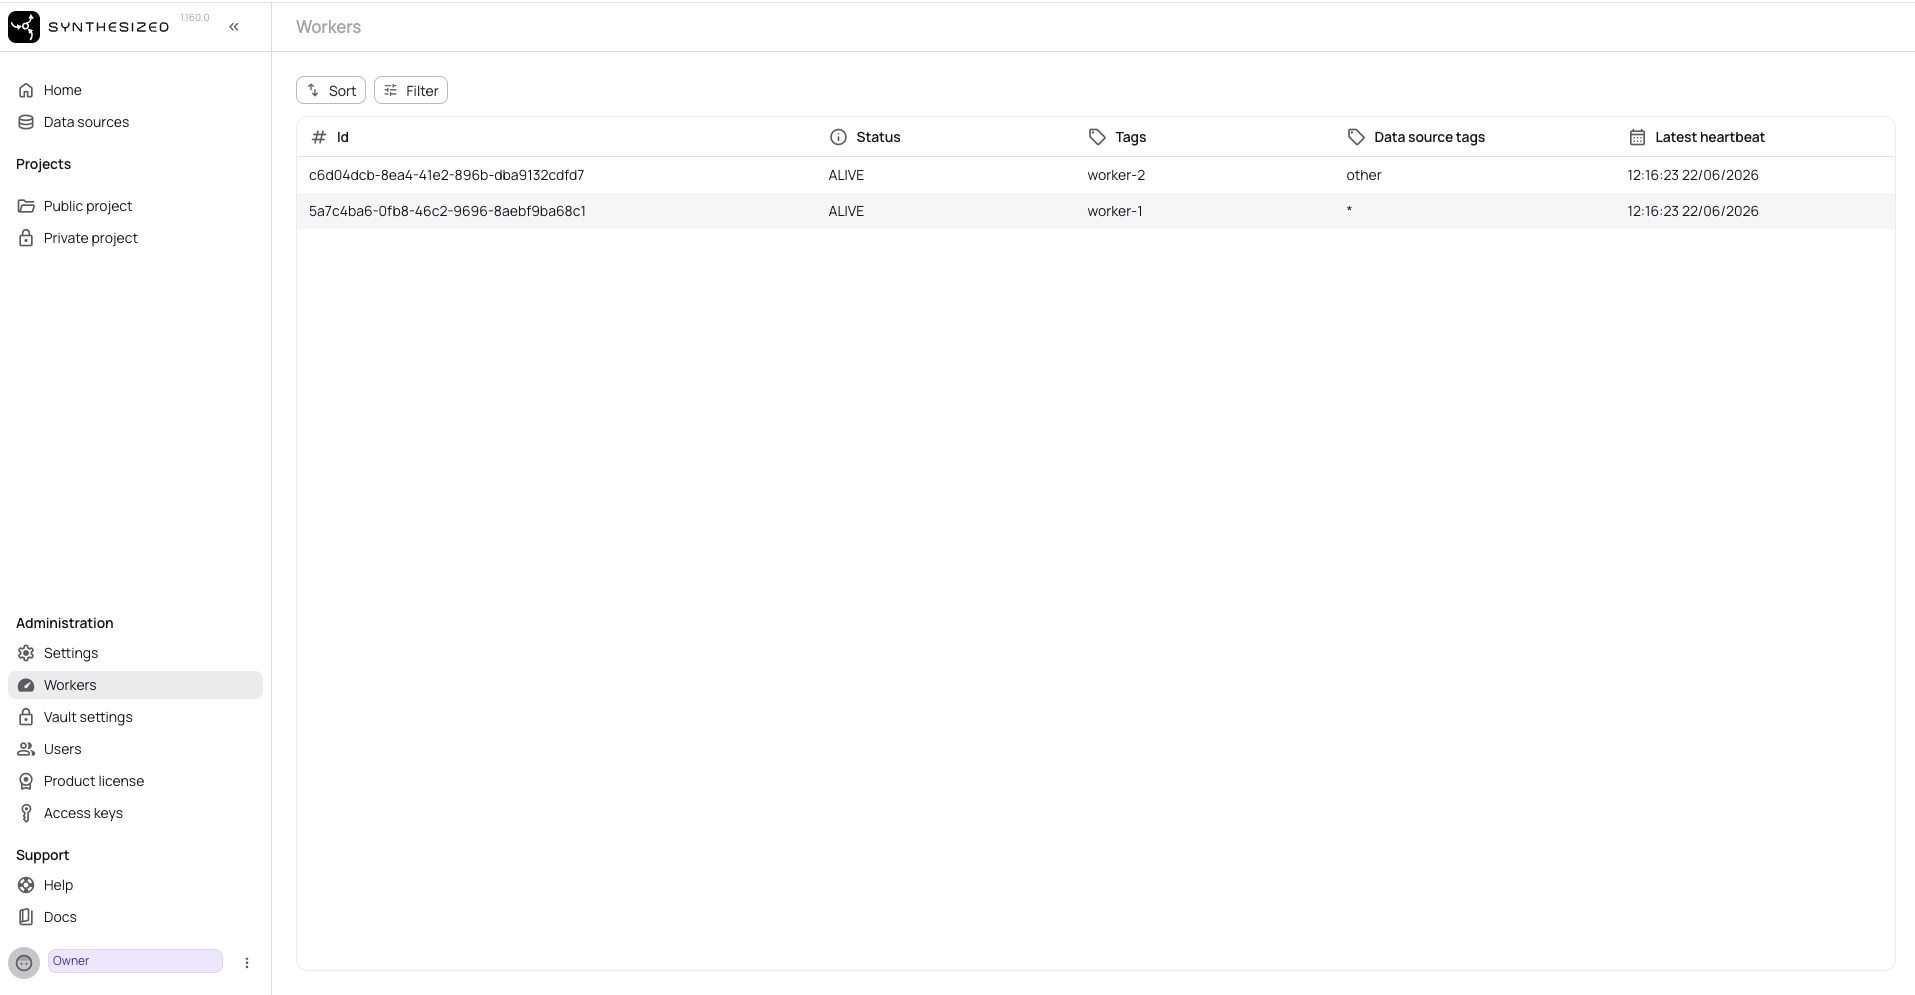Click heartbeat time in worker-1 row

pyautogui.click(x=1692, y=211)
